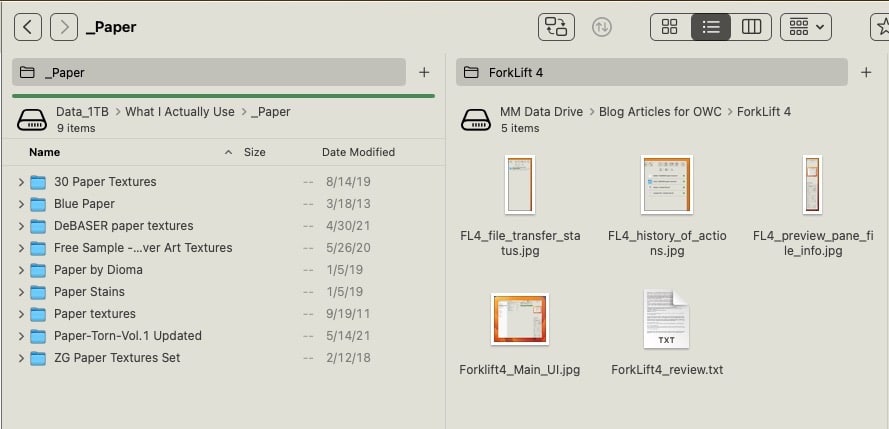Add new tab in left pane
889x429 pixels.
[x=424, y=72]
